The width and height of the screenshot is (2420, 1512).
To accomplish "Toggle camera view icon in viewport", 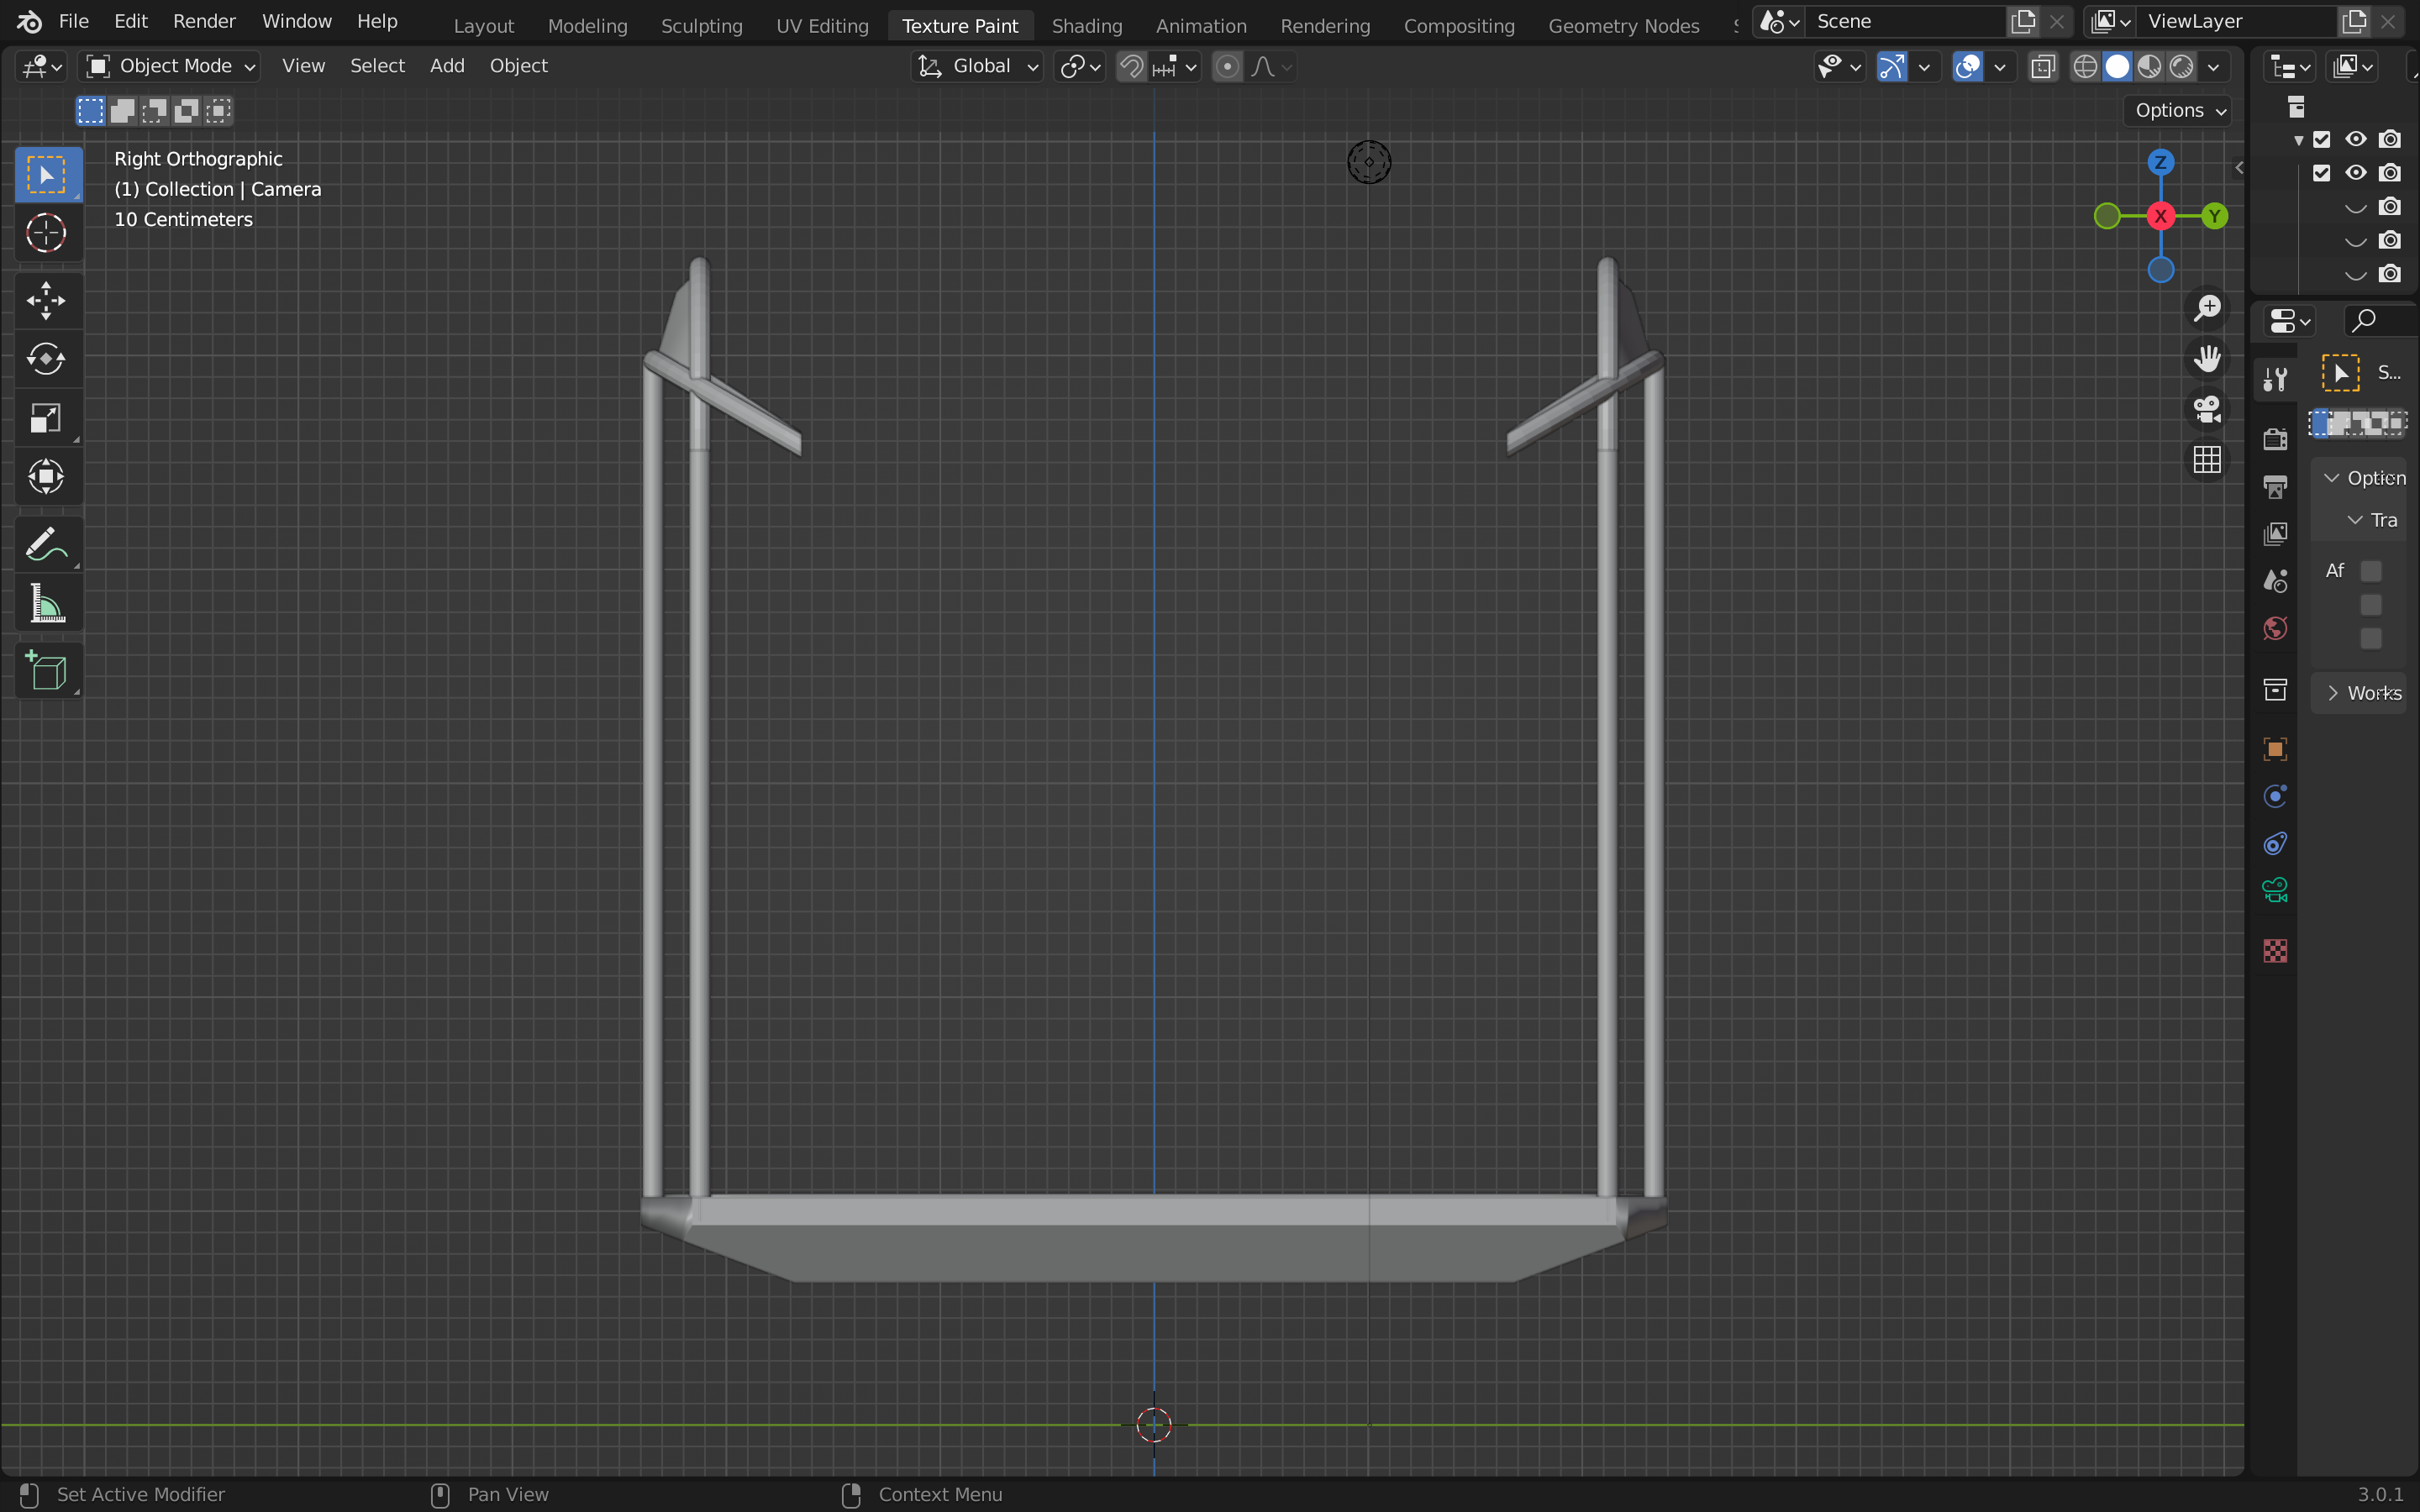I will click(x=2207, y=409).
